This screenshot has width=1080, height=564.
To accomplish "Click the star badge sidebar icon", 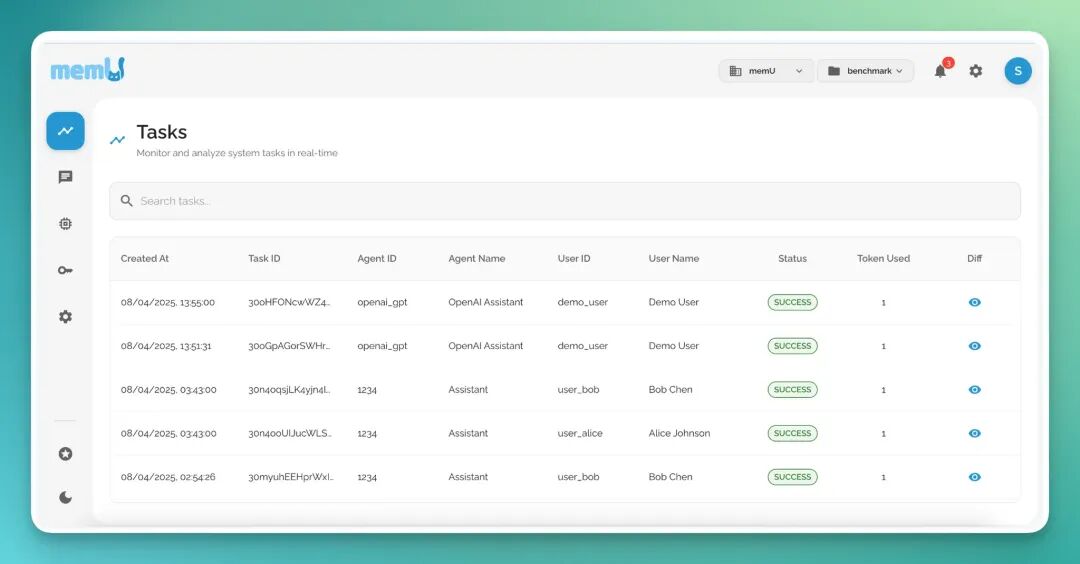I will [65, 454].
